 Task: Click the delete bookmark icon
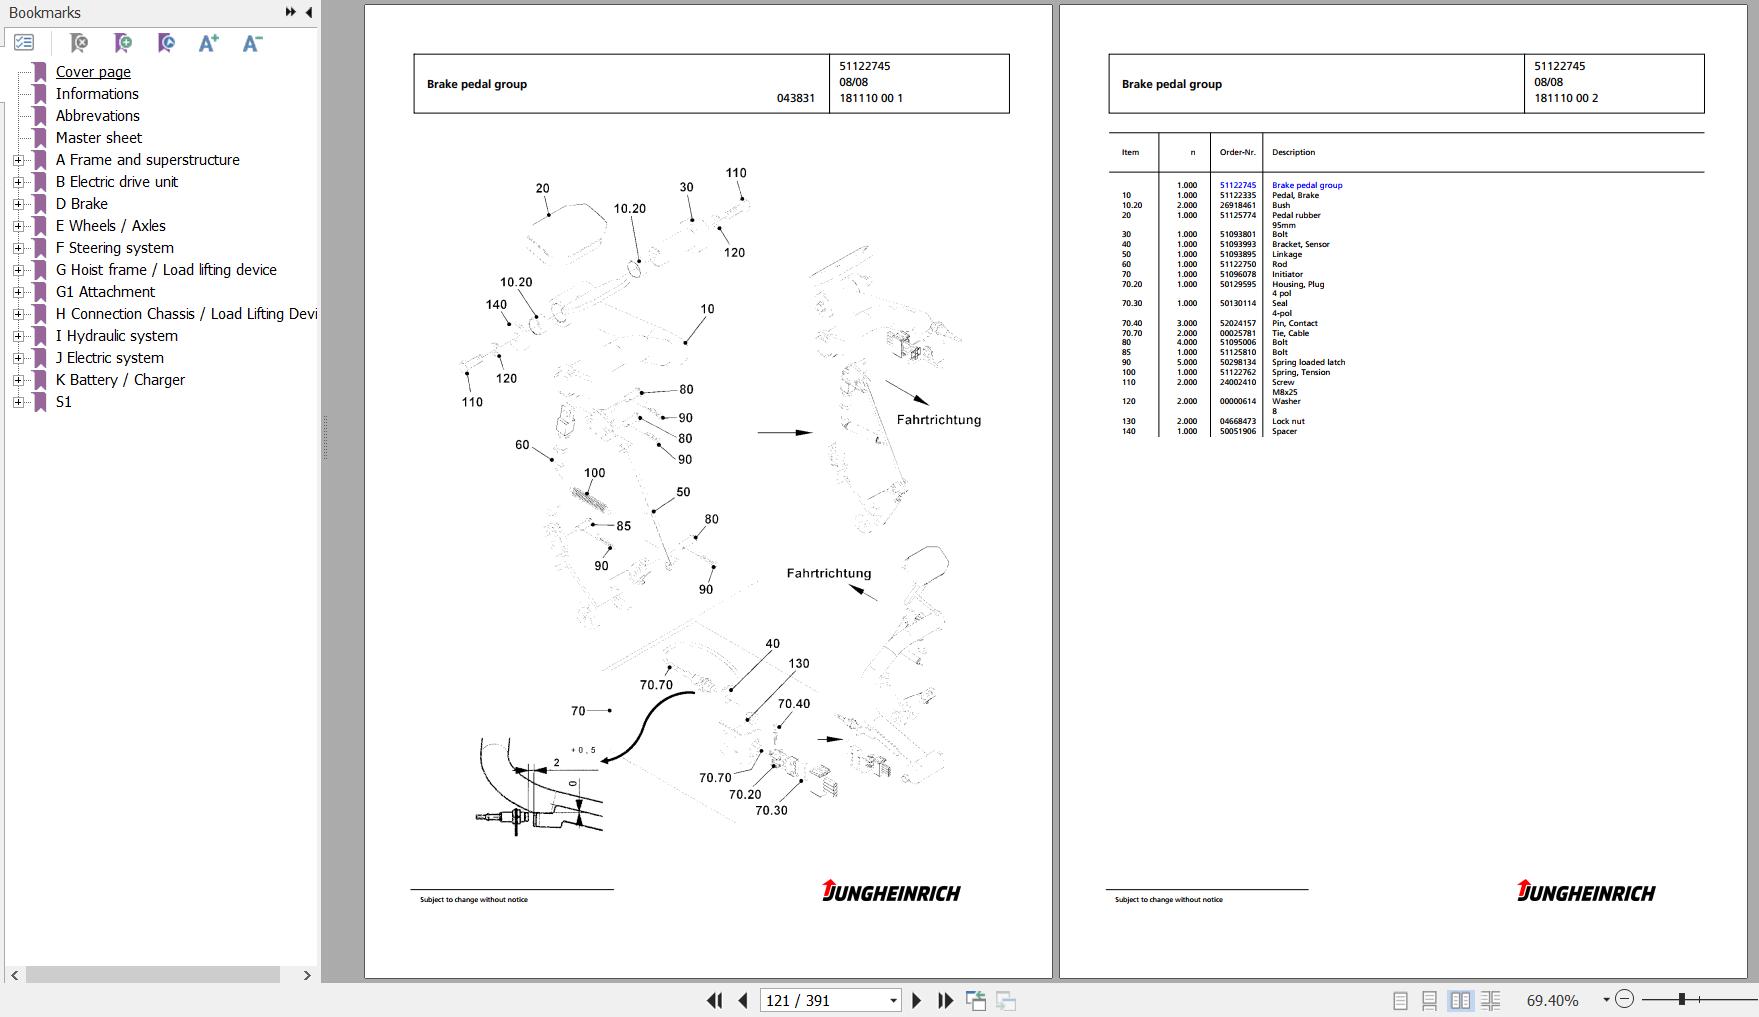click(x=79, y=43)
